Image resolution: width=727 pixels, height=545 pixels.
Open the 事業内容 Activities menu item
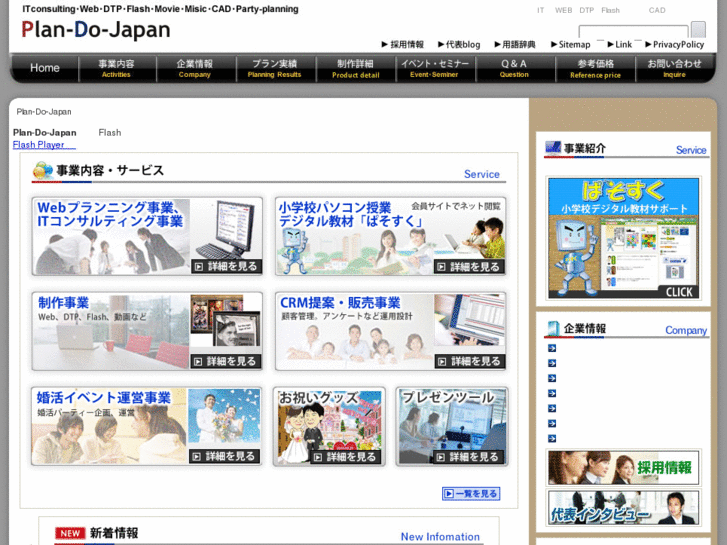pos(116,68)
